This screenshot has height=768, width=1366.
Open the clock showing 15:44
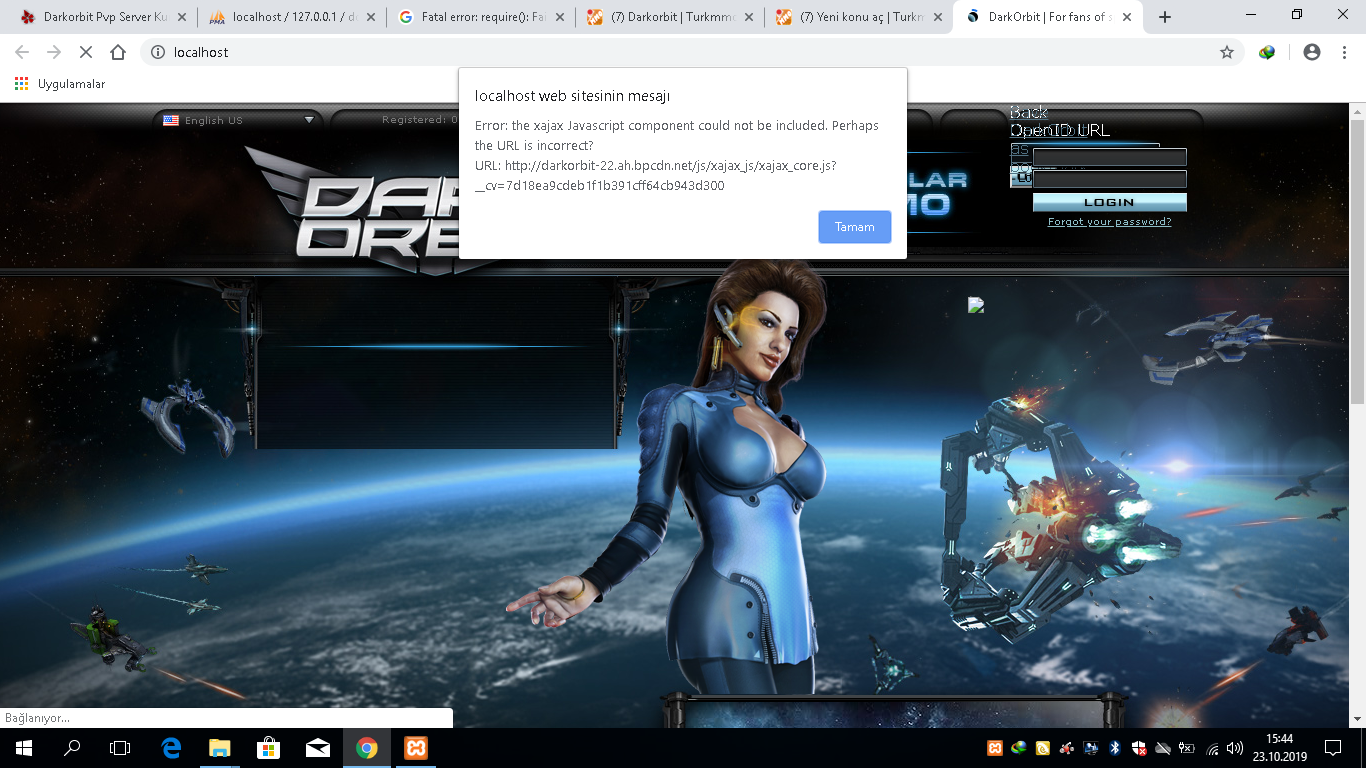click(x=1278, y=748)
